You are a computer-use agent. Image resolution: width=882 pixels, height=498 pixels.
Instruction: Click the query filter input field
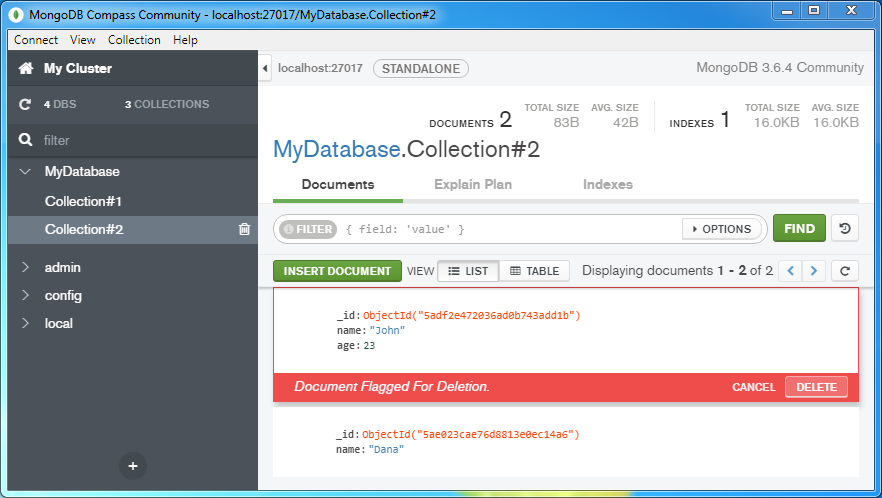(x=510, y=229)
